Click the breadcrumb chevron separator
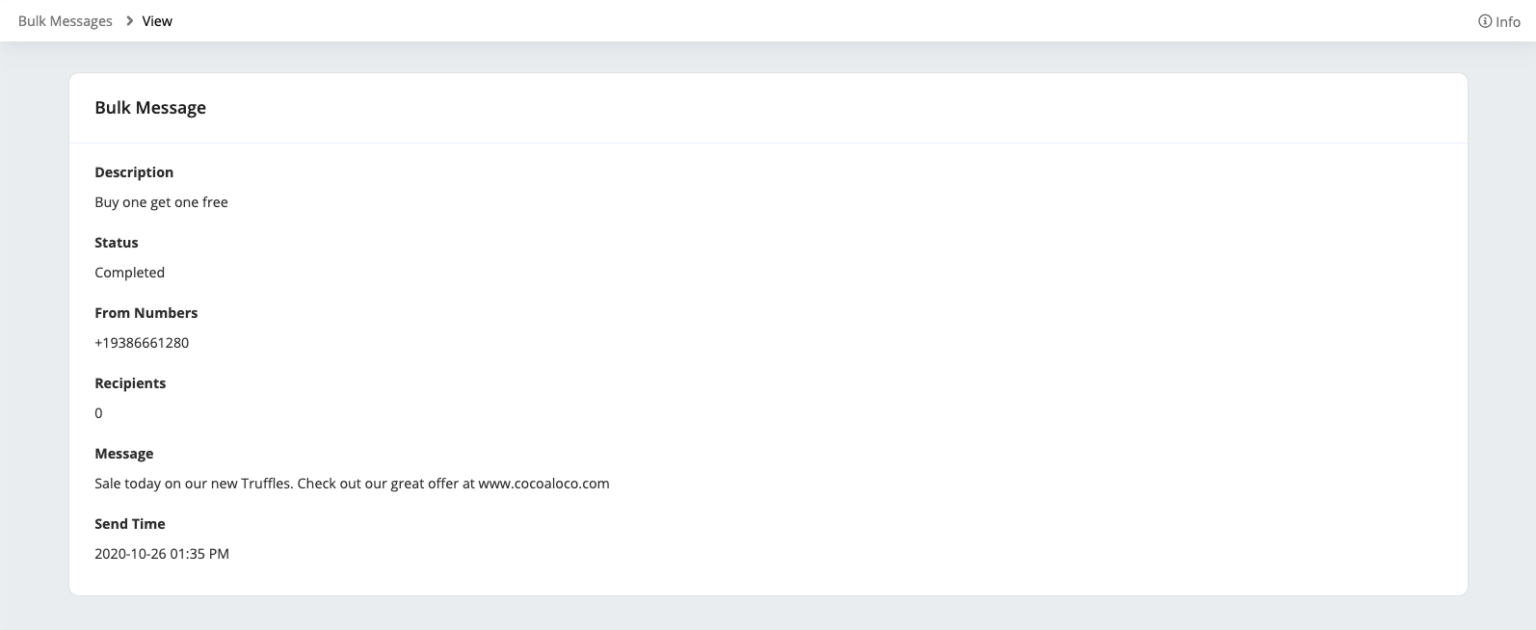1536x630 pixels. [x=129, y=21]
